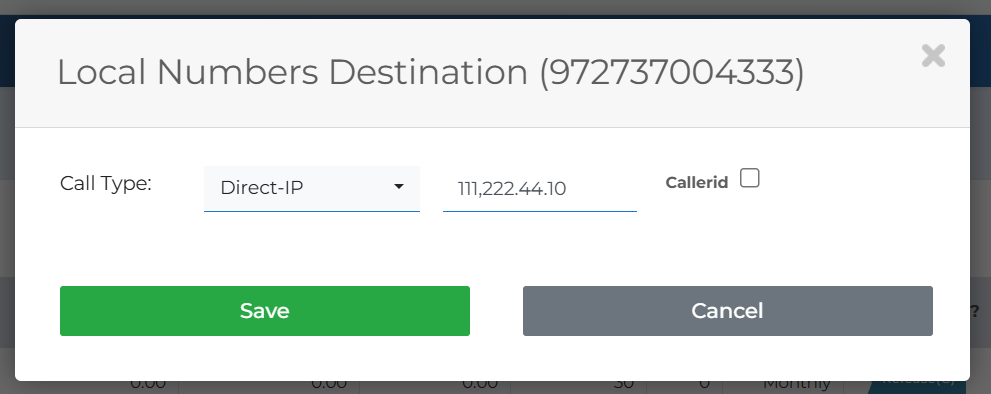Open the Call Type dropdown showing Direct-IP
991x394 pixels.
pos(312,188)
